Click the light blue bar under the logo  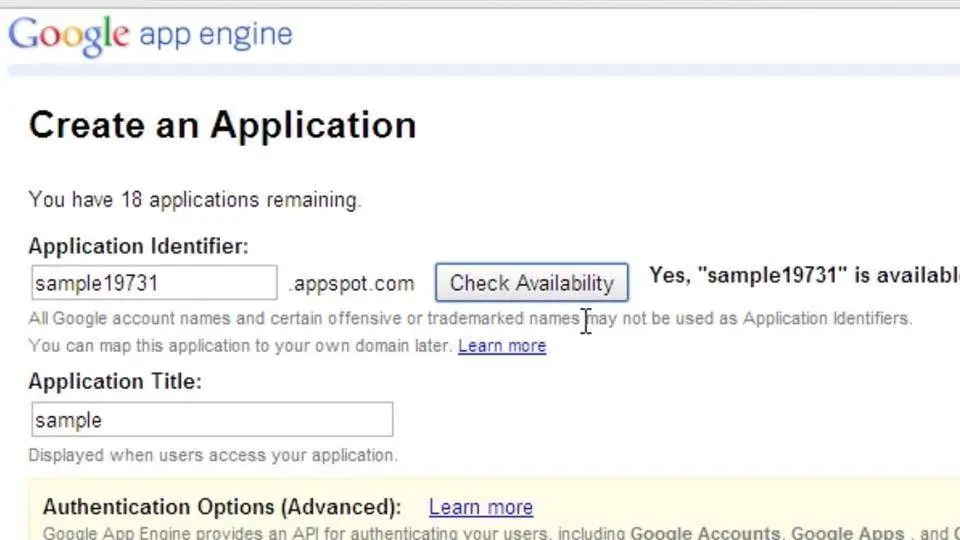480,70
